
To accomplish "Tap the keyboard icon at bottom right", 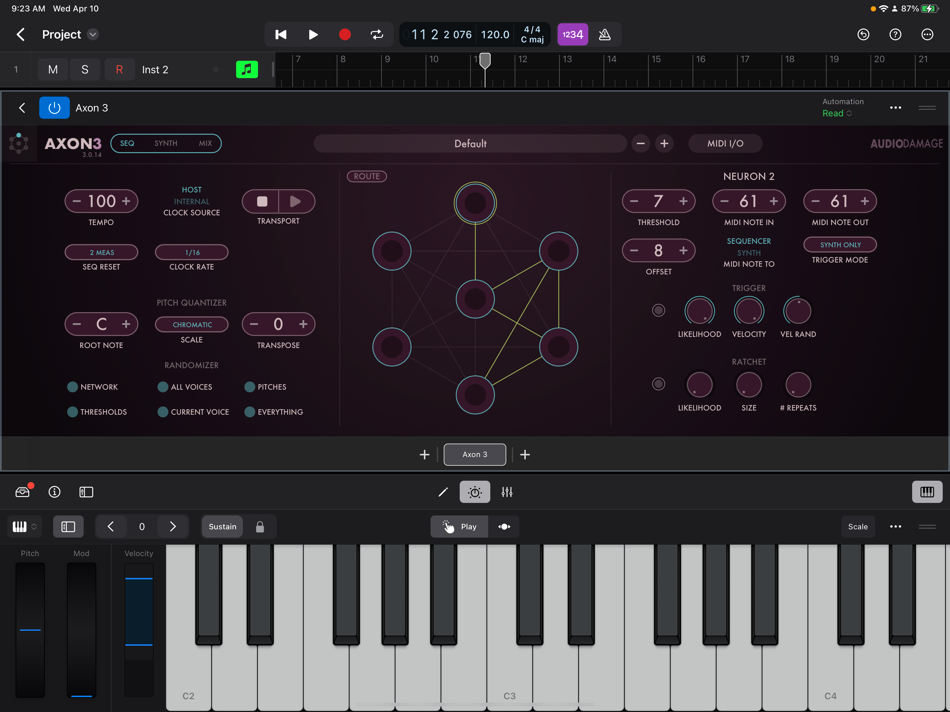I will pyautogui.click(x=926, y=491).
